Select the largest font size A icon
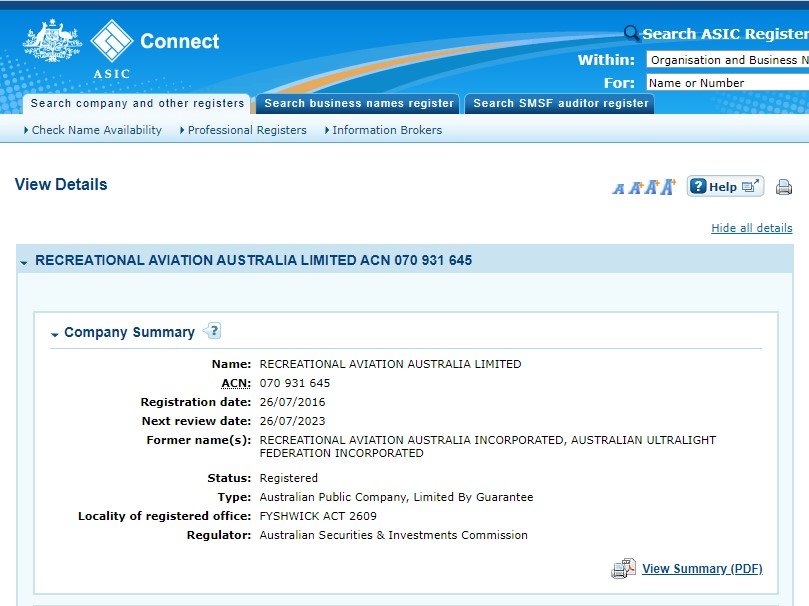The height and width of the screenshot is (606, 809). click(x=668, y=187)
